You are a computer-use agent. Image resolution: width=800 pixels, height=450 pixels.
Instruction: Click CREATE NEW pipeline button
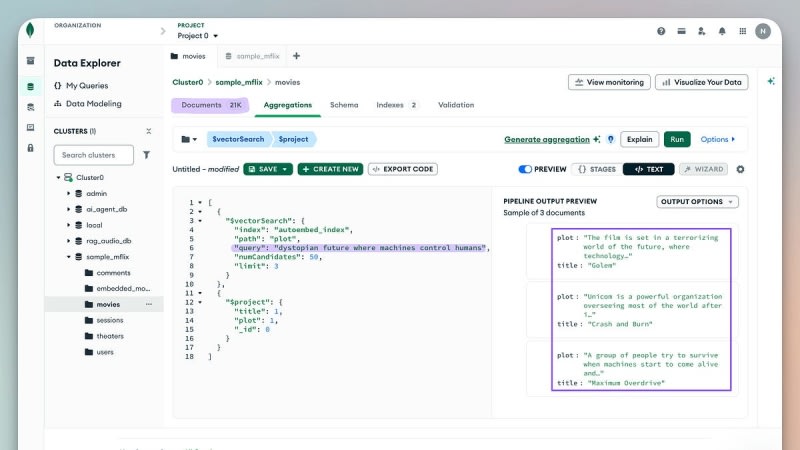tap(330, 169)
